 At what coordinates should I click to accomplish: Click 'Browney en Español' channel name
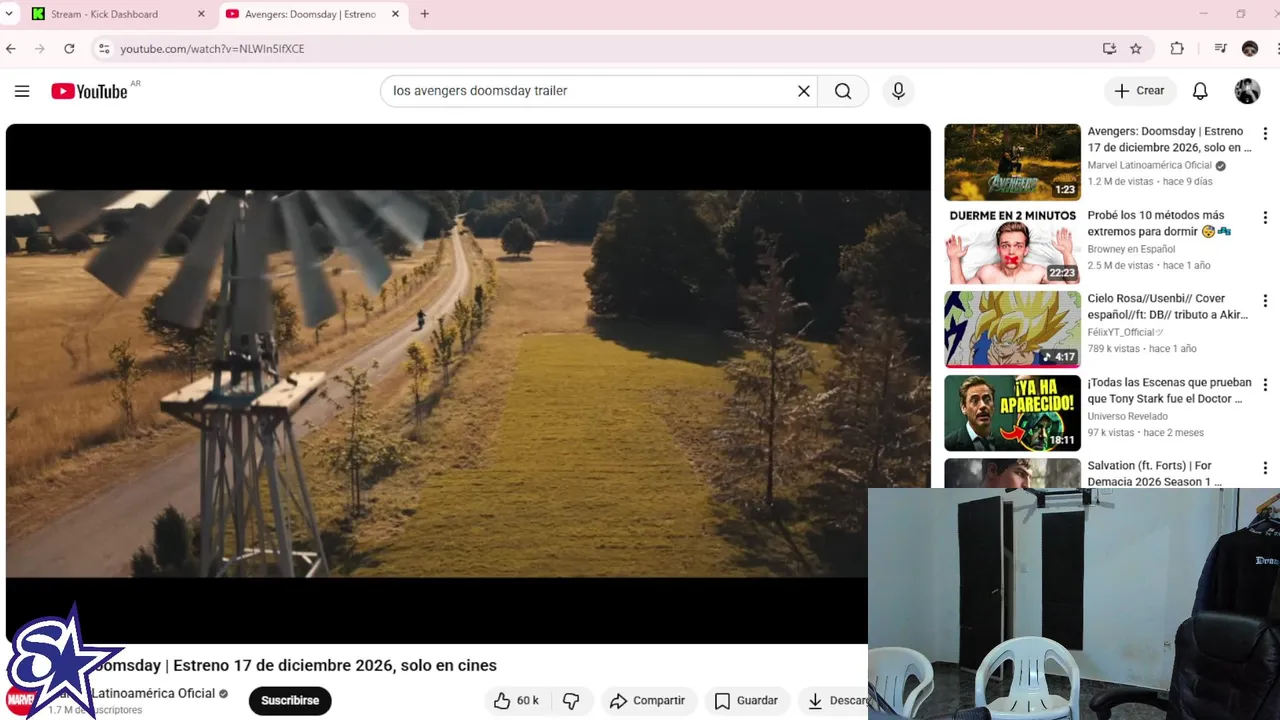(1131, 249)
